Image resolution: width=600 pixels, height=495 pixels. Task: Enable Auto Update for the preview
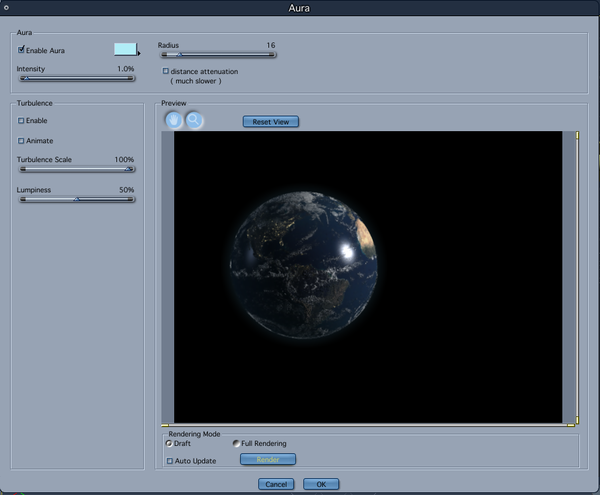point(169,460)
